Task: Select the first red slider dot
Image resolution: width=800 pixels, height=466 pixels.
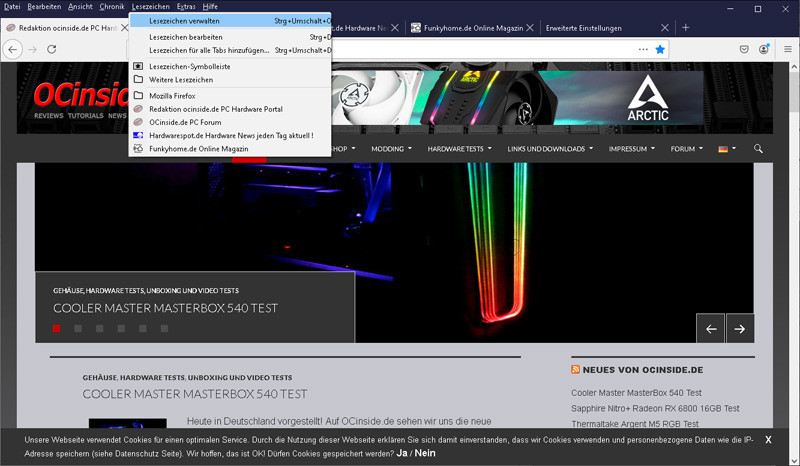Action: 57,328
